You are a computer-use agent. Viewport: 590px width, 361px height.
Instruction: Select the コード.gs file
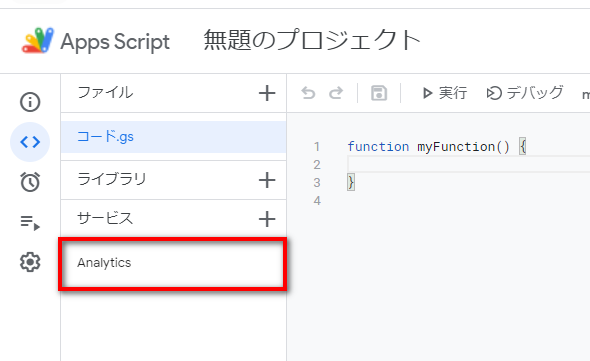click(x=173, y=137)
